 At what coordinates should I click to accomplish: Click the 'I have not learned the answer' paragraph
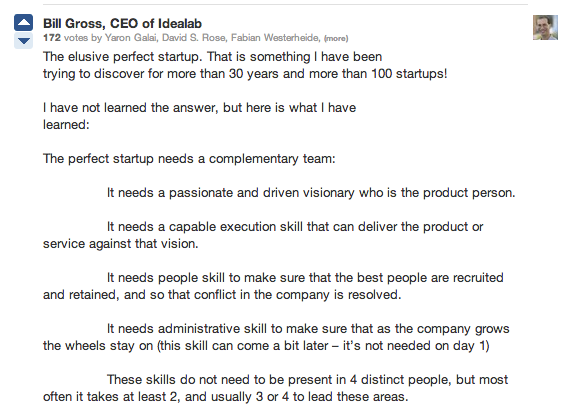pyautogui.click(x=200, y=116)
